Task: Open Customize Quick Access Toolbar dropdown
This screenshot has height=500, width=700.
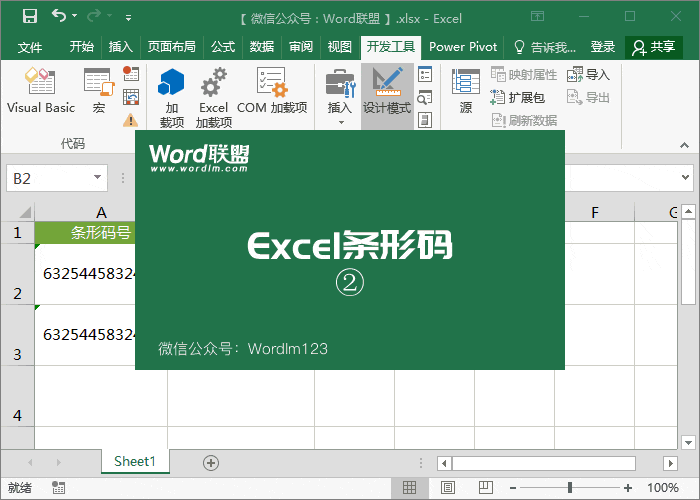Action: pyautogui.click(x=128, y=18)
